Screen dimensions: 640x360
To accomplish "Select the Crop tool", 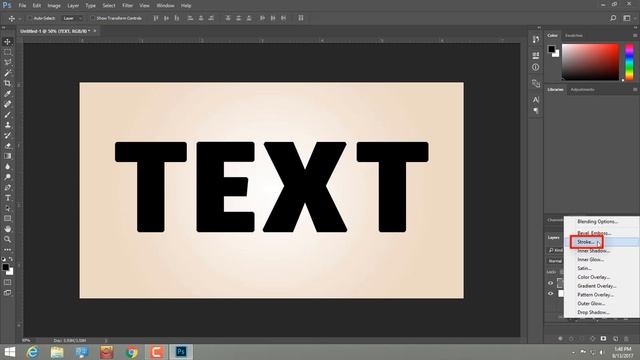I will [x=7, y=83].
